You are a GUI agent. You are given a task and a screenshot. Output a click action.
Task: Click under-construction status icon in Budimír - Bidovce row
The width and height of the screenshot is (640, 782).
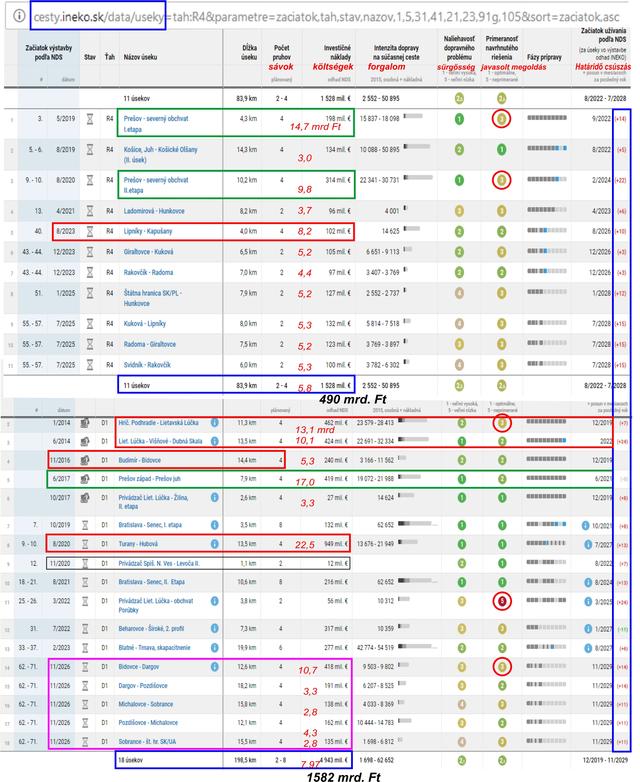(x=85, y=460)
